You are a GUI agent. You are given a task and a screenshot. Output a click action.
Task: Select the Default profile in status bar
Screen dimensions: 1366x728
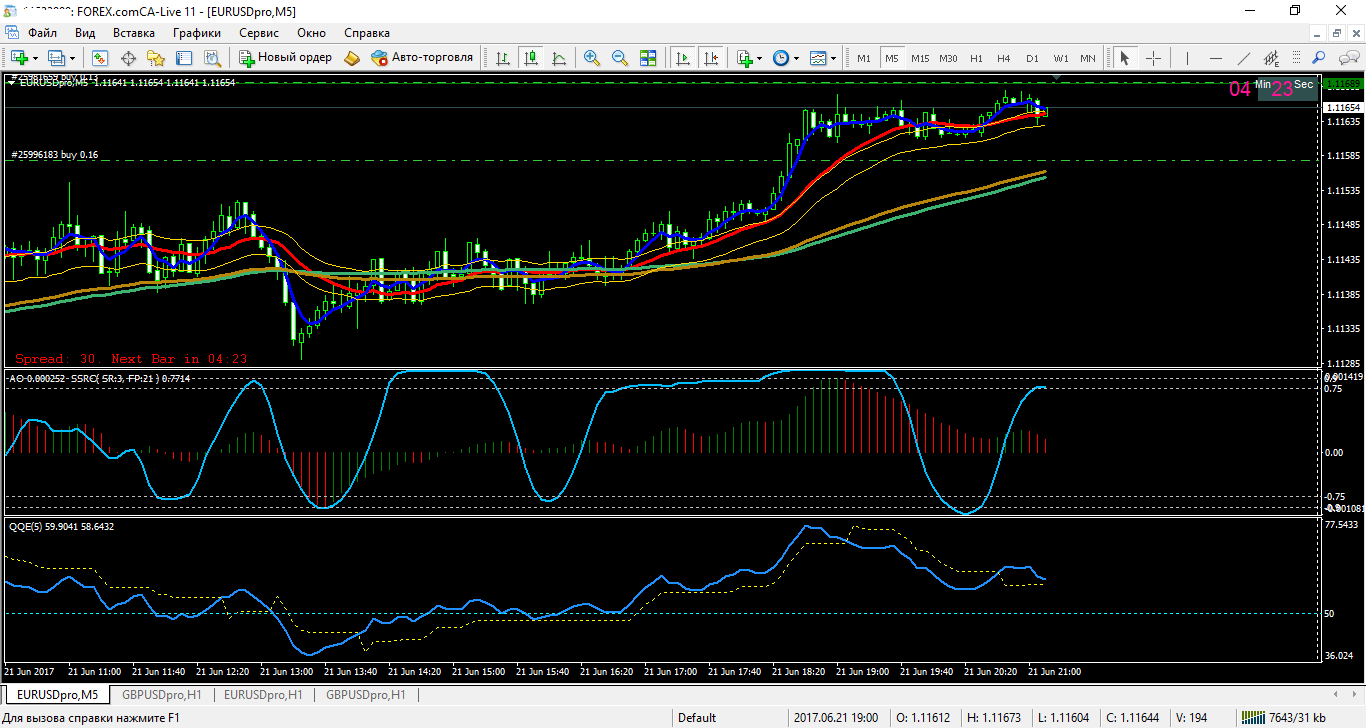pyautogui.click(x=697, y=717)
